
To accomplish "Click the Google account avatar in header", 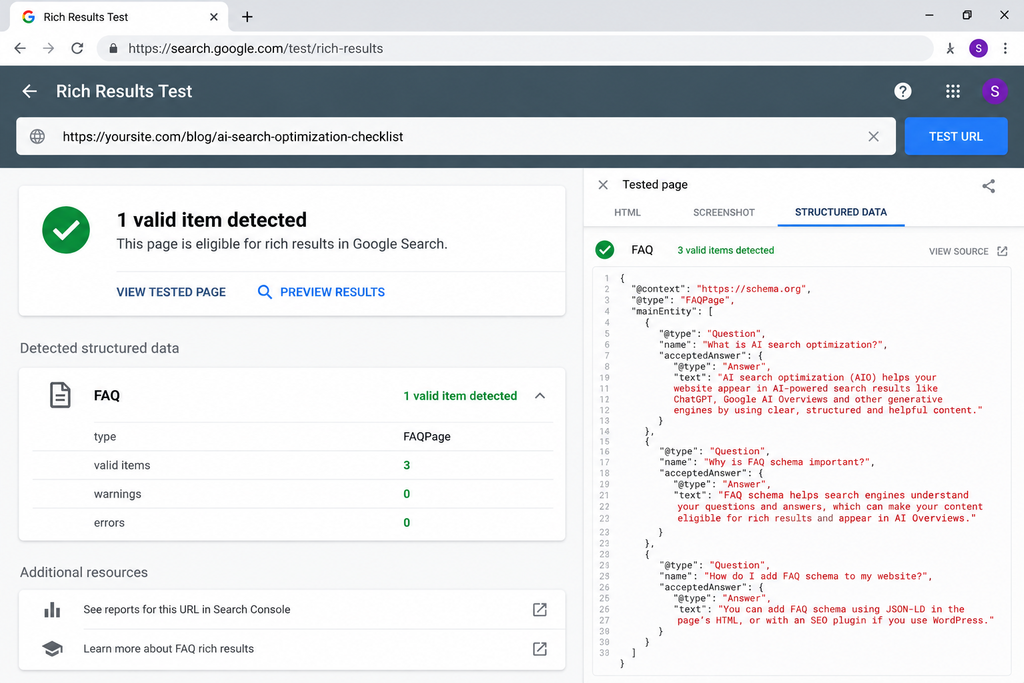I will [x=995, y=91].
